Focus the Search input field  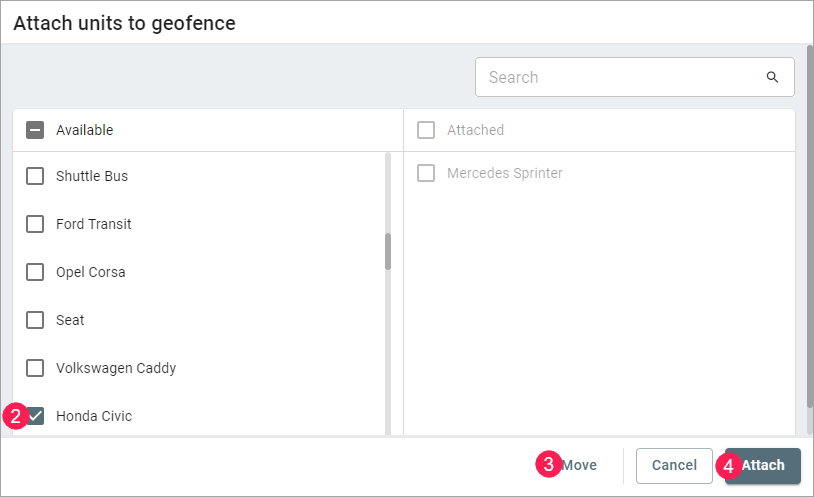[620, 77]
